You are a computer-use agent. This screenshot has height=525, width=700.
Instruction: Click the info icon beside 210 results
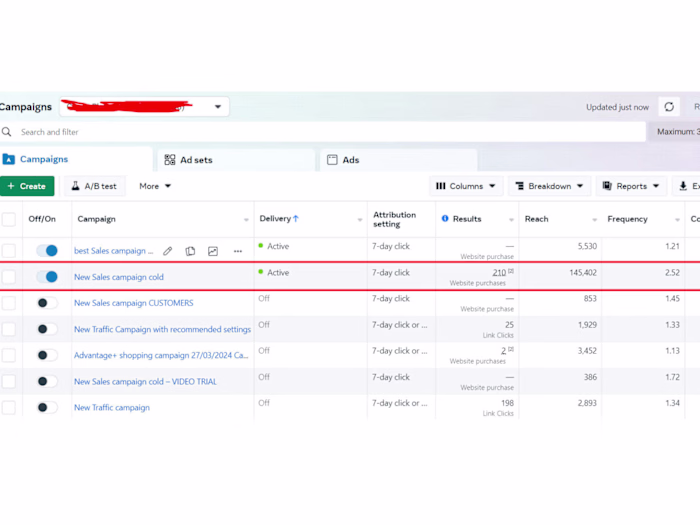[511, 271]
